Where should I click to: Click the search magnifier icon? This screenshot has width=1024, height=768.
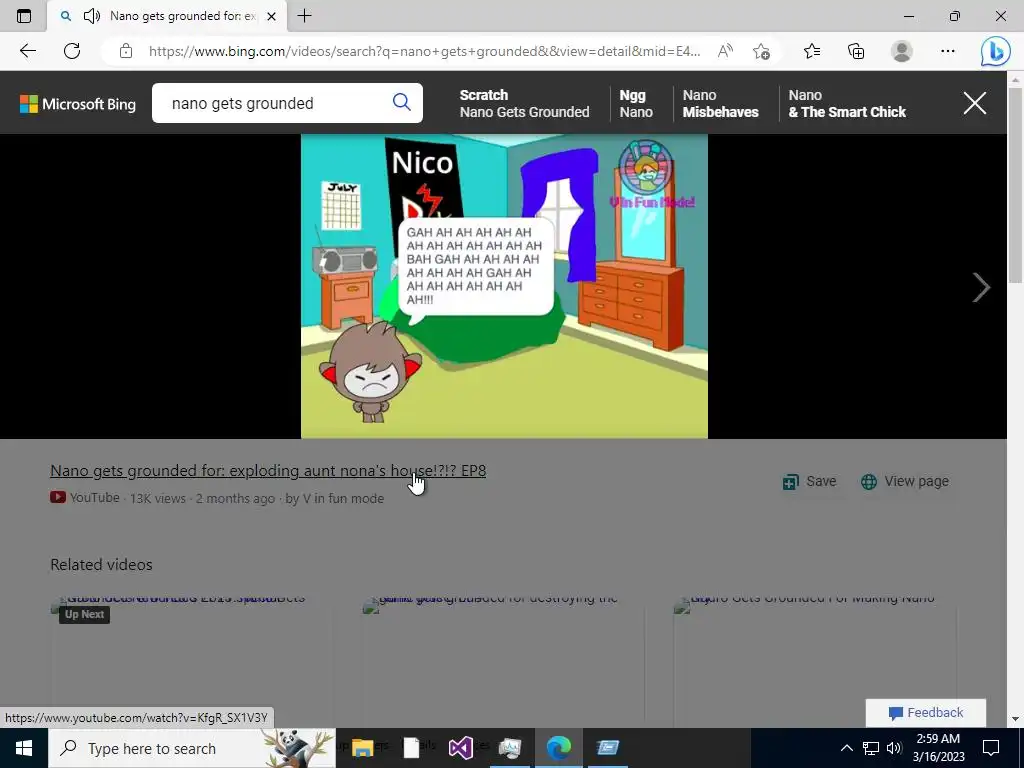[402, 103]
